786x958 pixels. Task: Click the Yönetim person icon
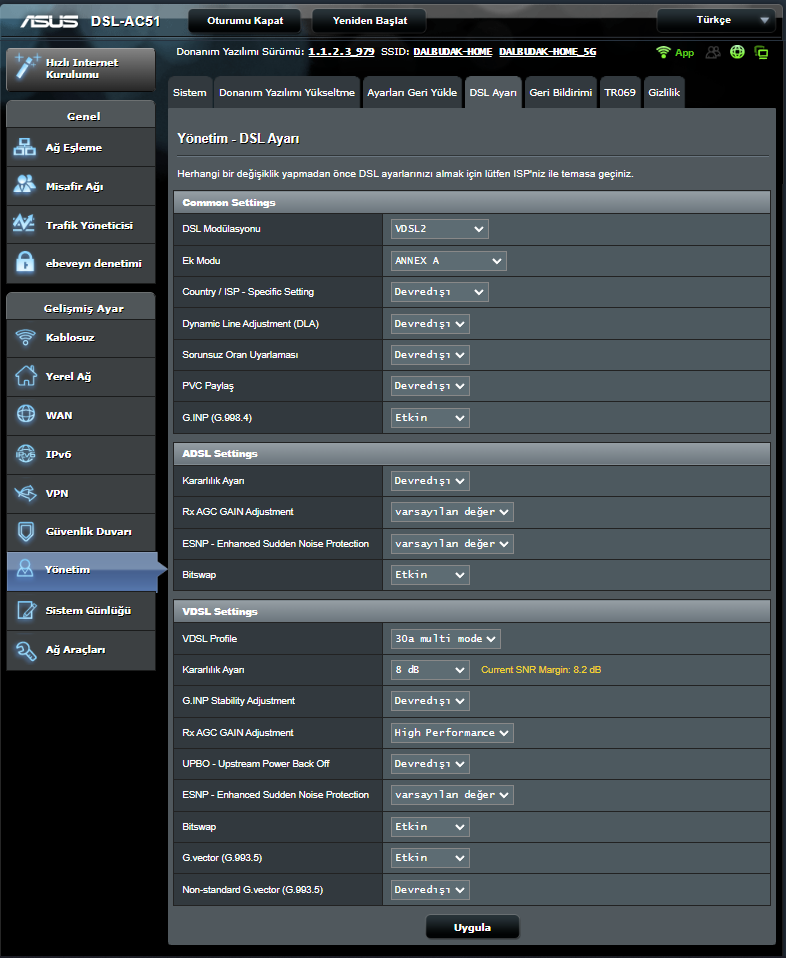25,569
